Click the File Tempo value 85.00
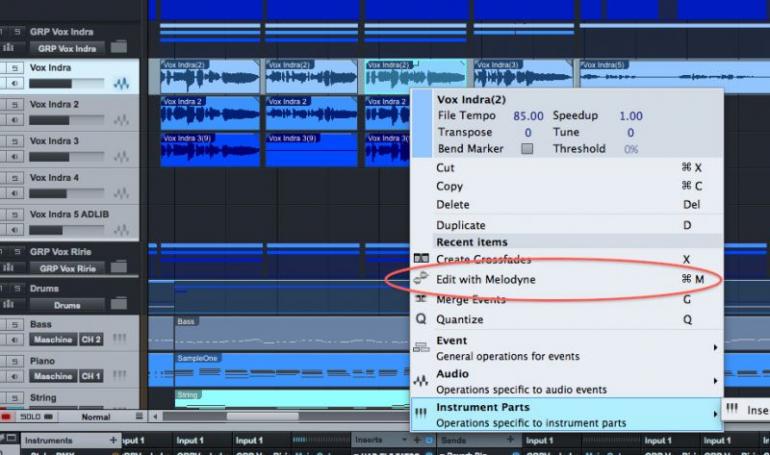 tap(528, 116)
